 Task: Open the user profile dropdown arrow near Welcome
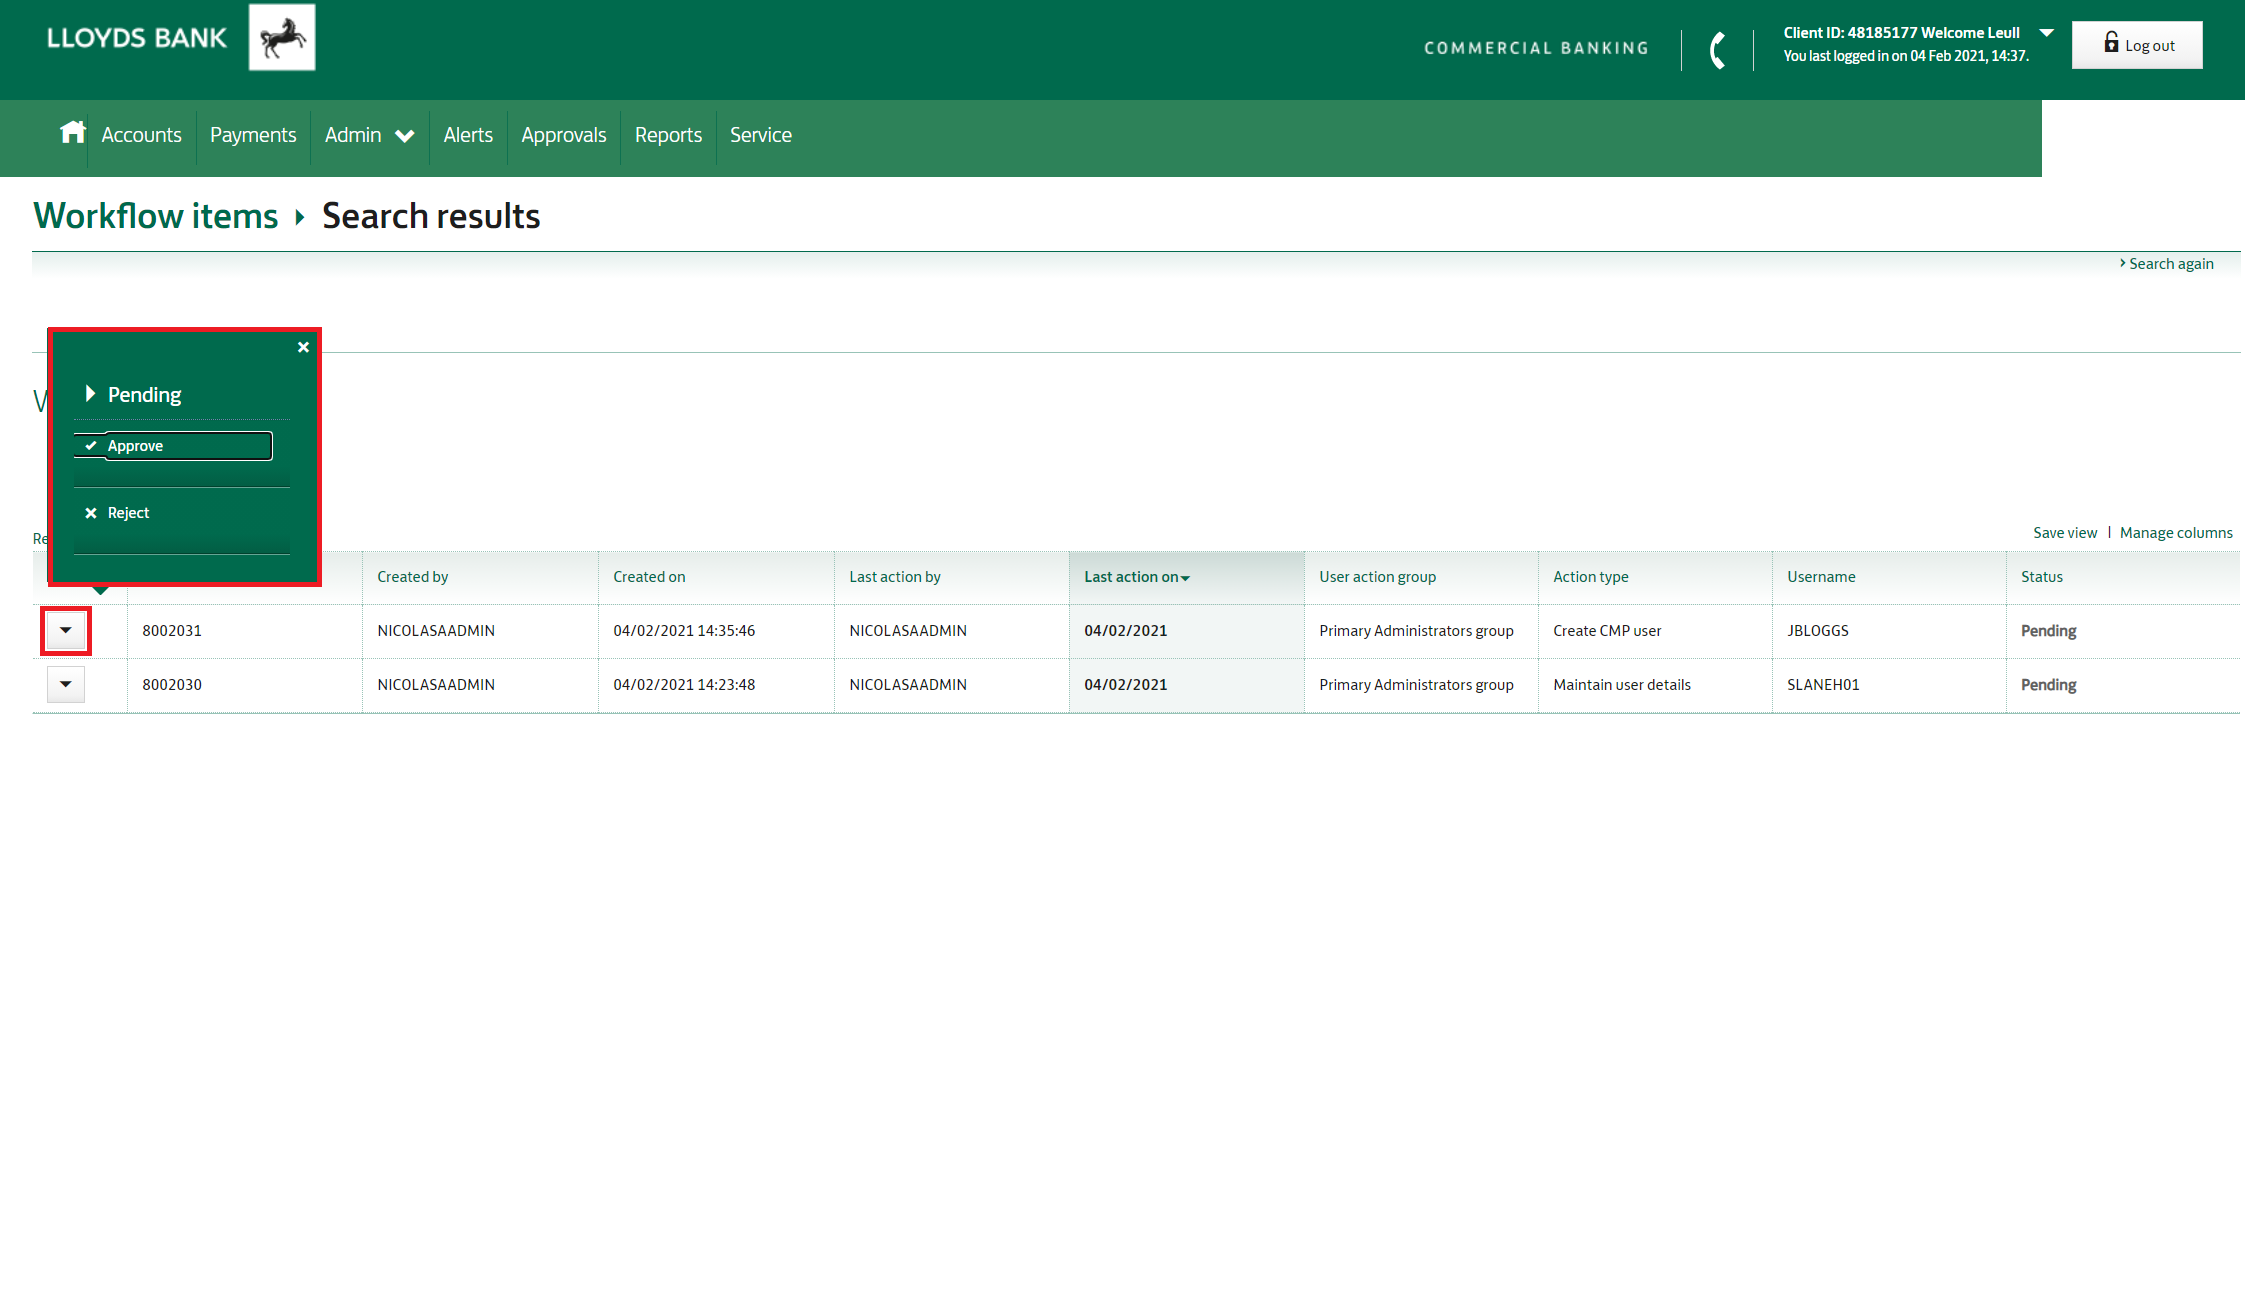[x=2046, y=33]
